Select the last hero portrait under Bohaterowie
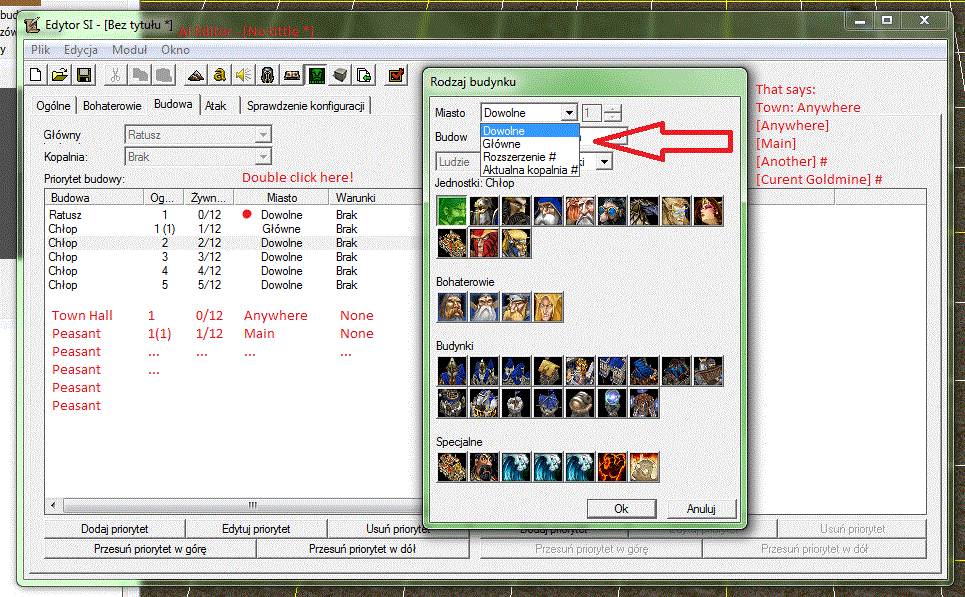The width and height of the screenshot is (965, 597). [x=548, y=307]
